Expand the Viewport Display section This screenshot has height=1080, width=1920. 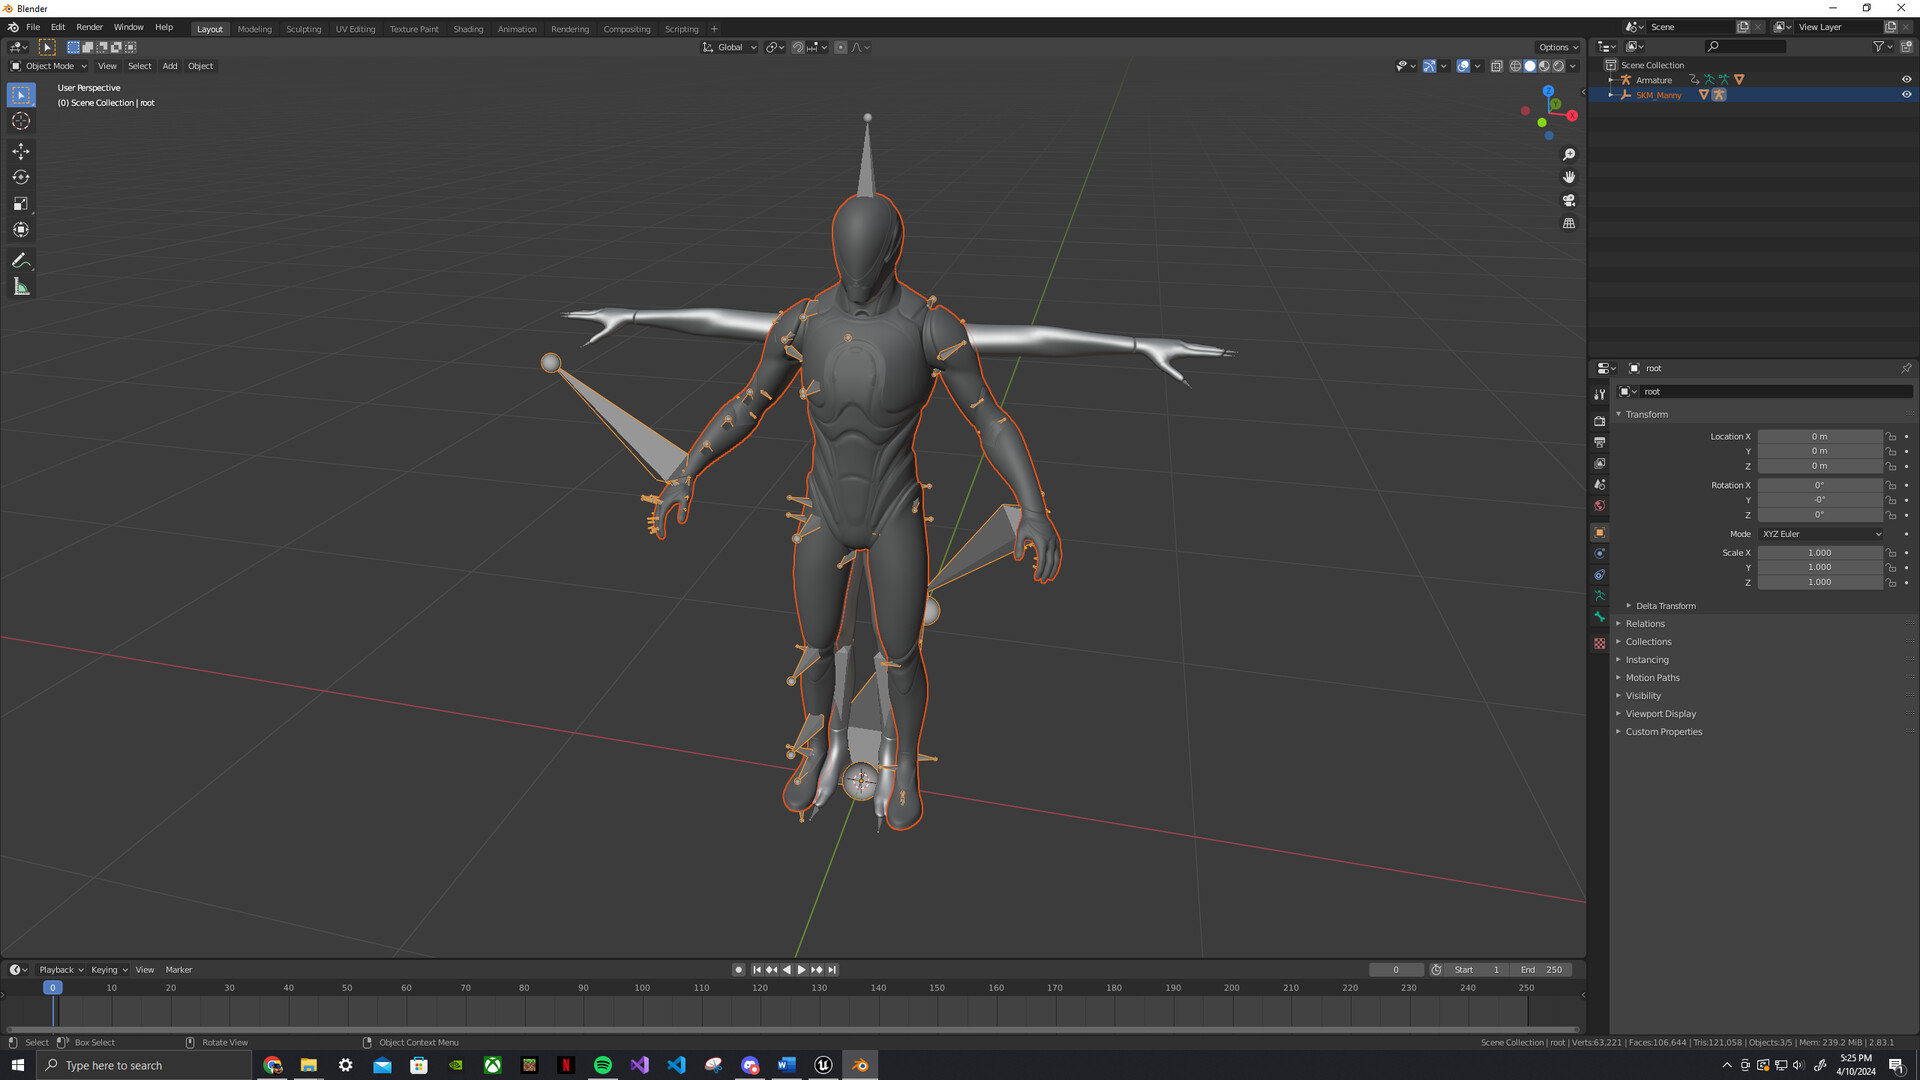(1660, 713)
